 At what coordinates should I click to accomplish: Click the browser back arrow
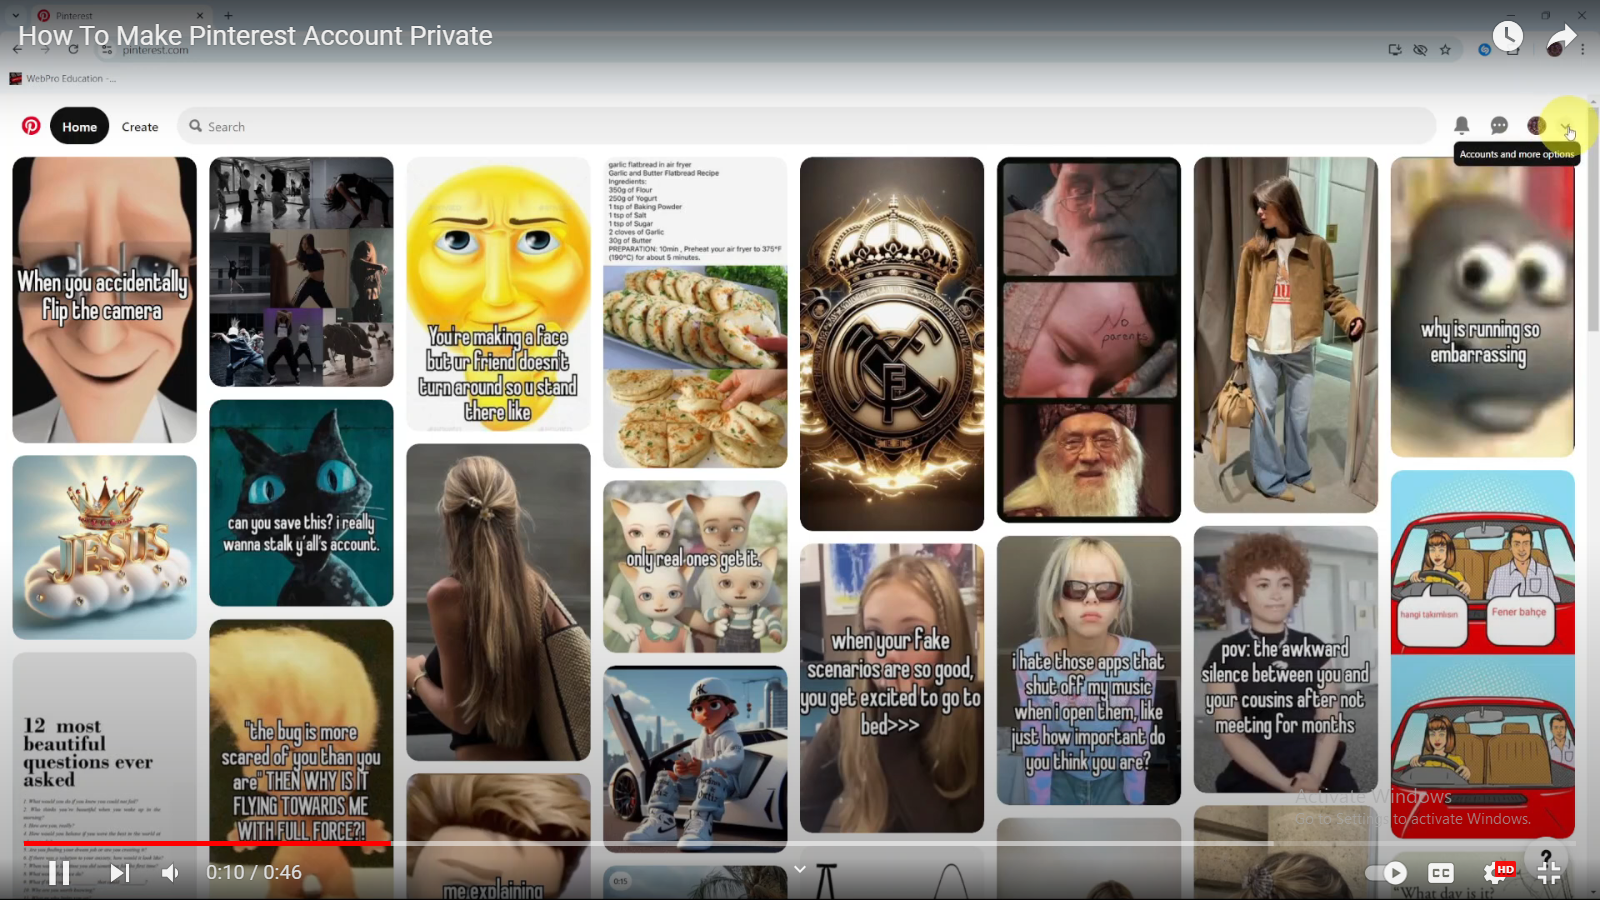point(18,49)
